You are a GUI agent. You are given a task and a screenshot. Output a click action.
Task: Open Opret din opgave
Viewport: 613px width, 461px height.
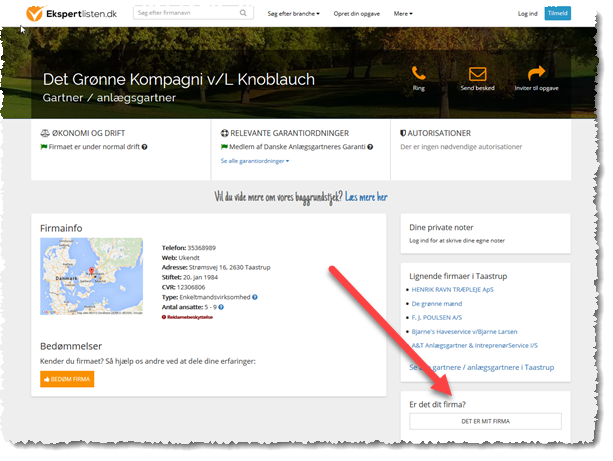pos(357,14)
